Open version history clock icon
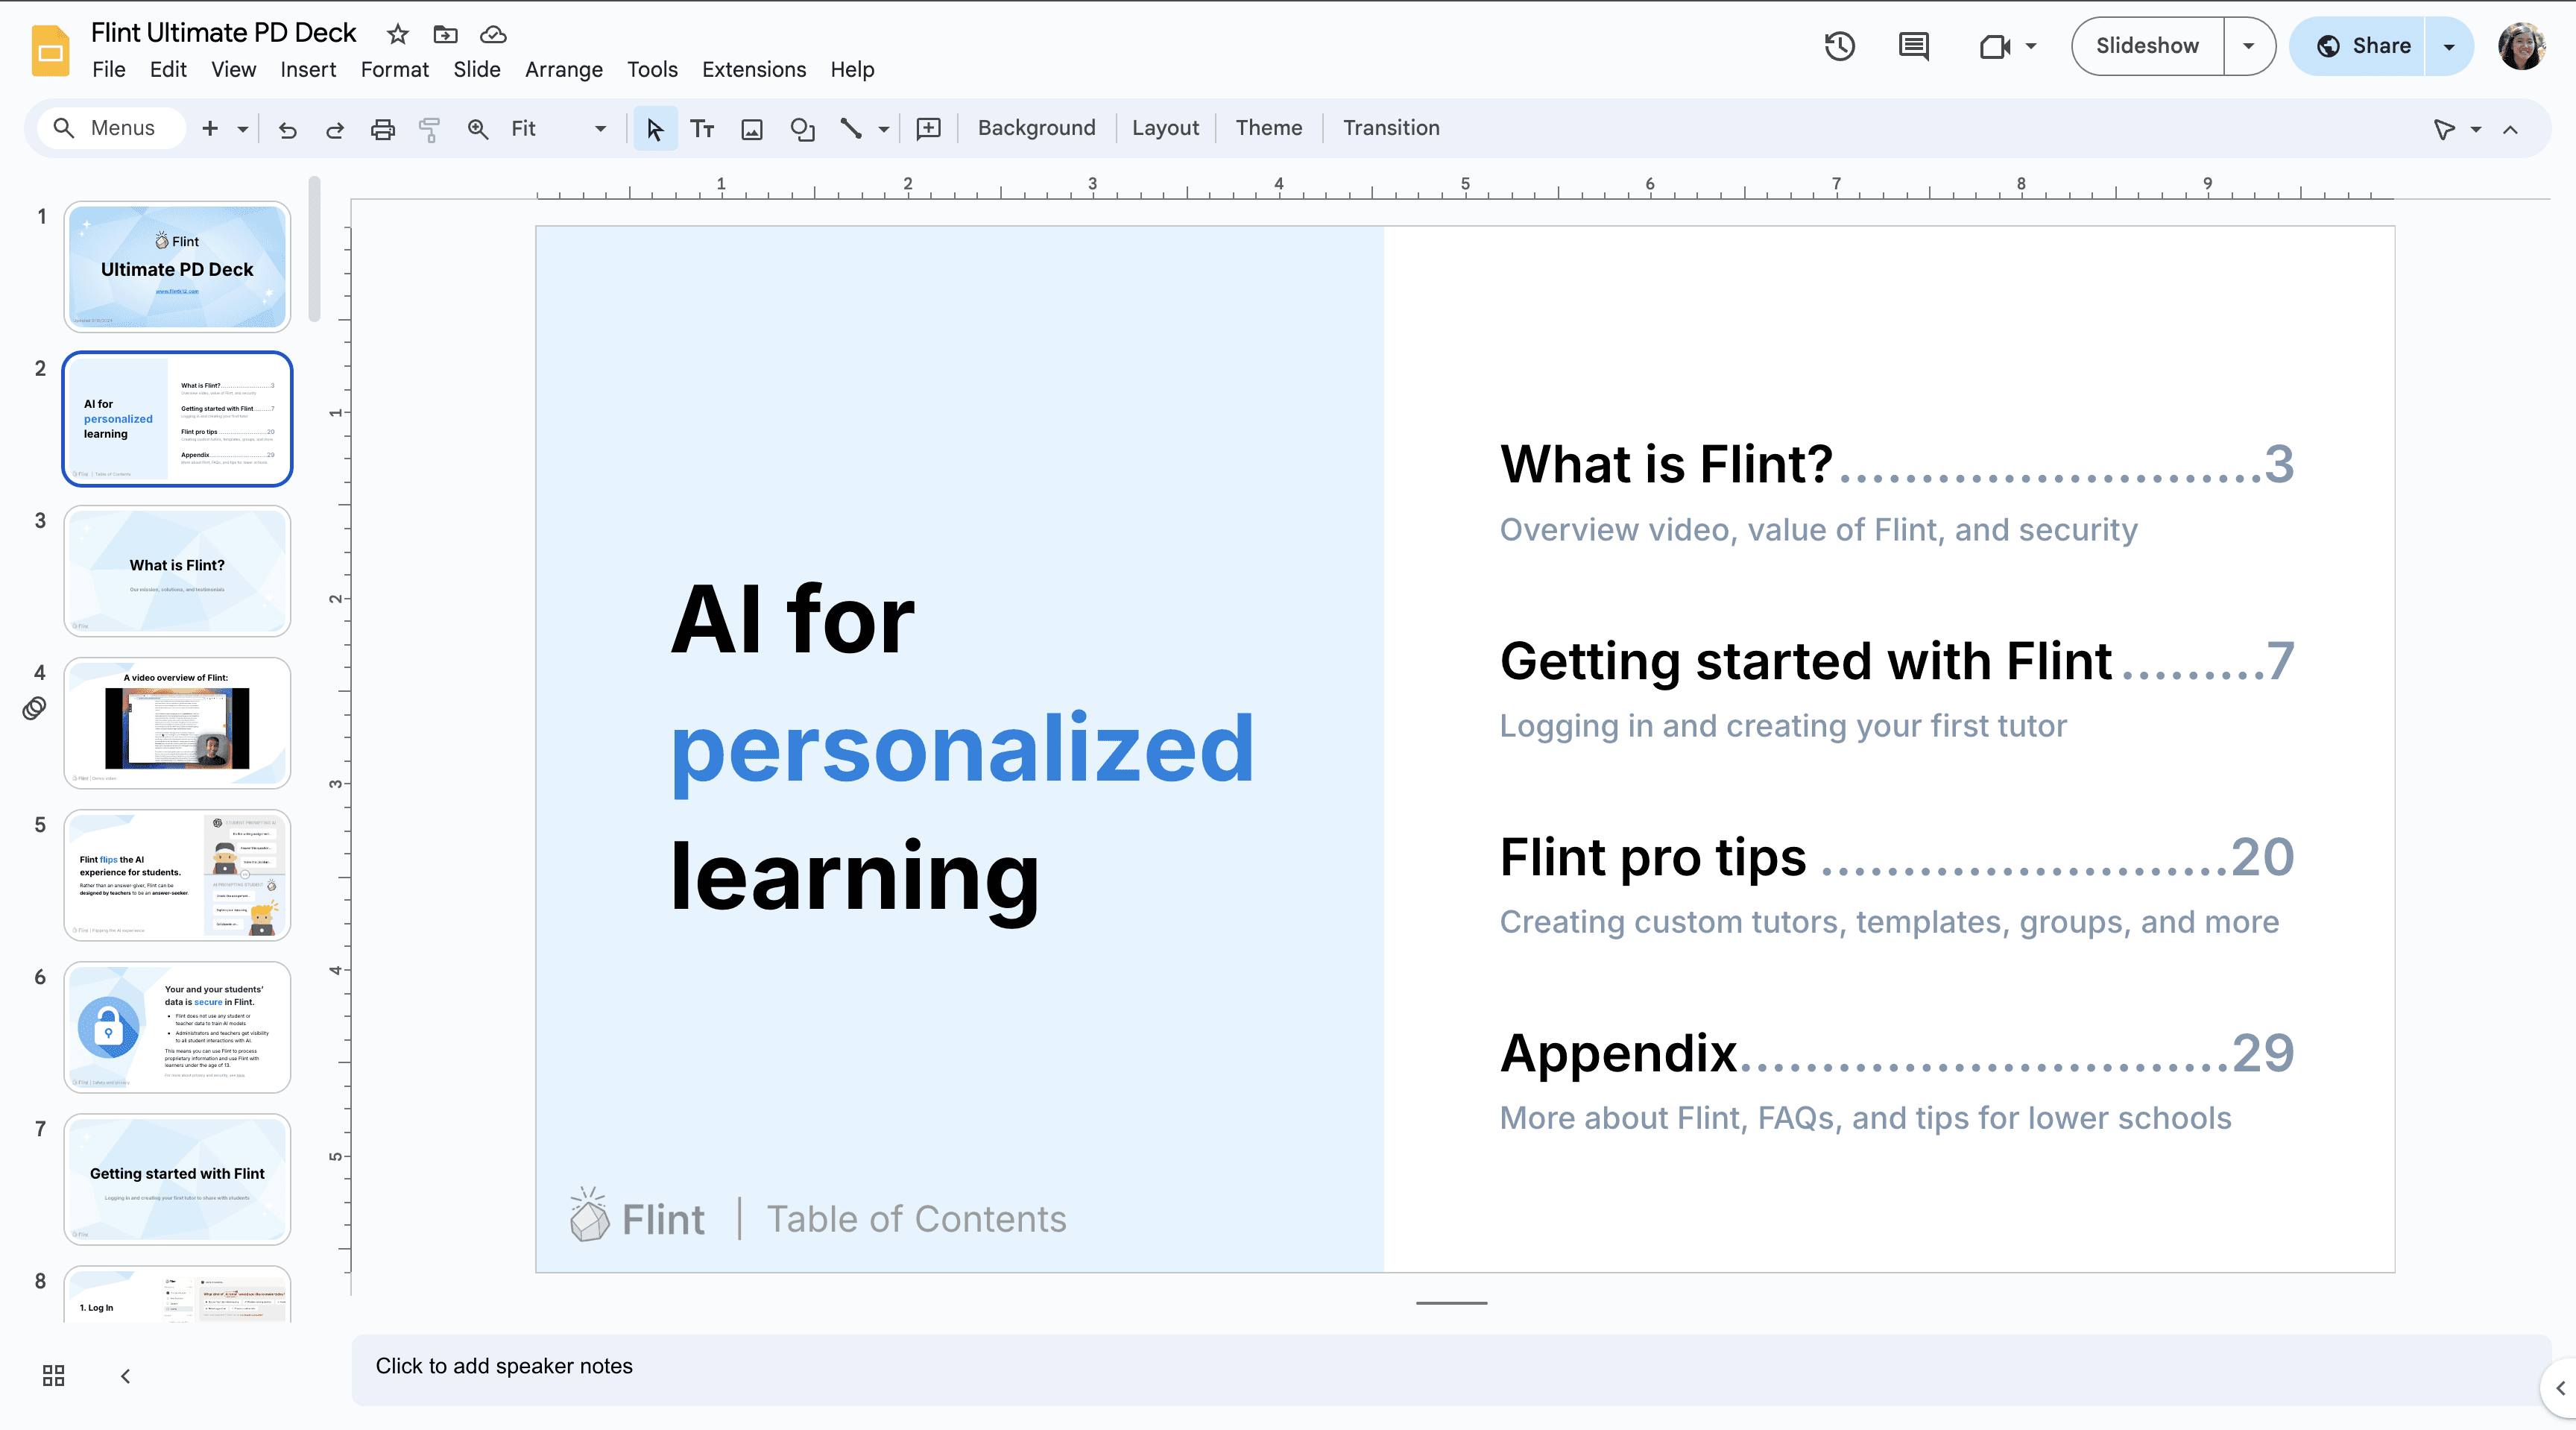This screenshot has width=2576, height=1430. (1839, 46)
